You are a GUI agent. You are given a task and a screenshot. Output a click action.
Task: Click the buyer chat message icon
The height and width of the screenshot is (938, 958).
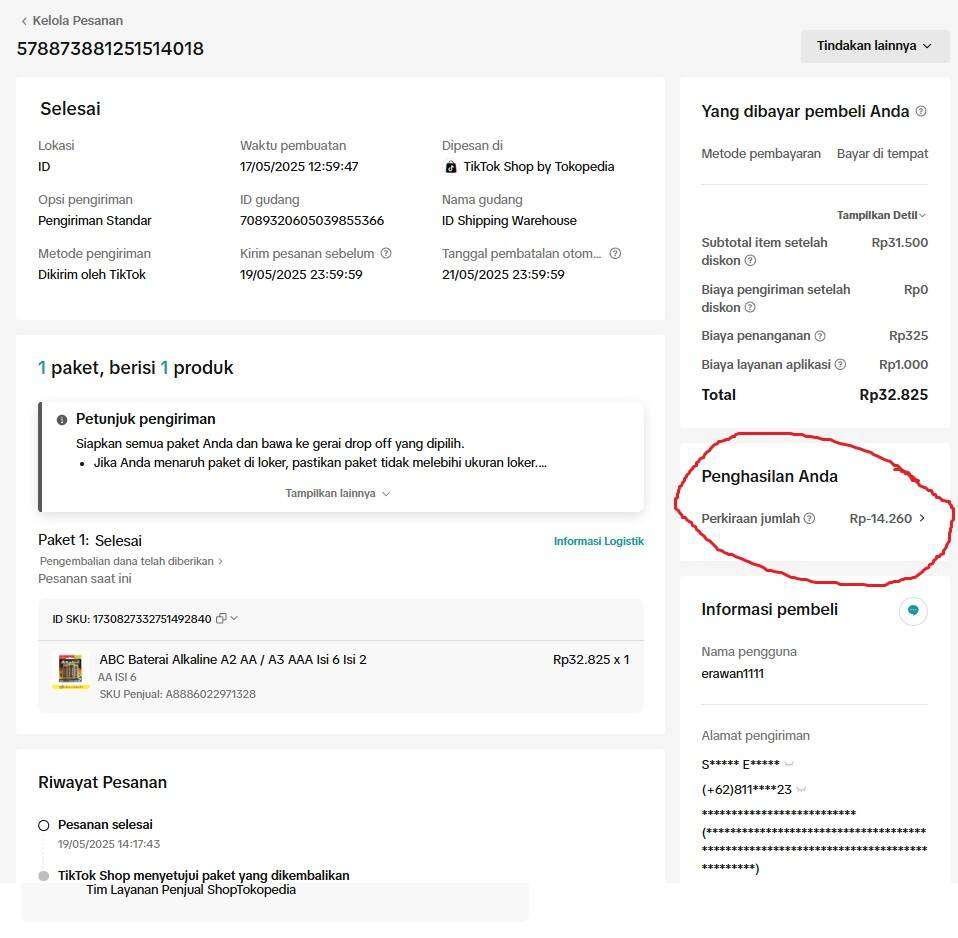pos(913,610)
